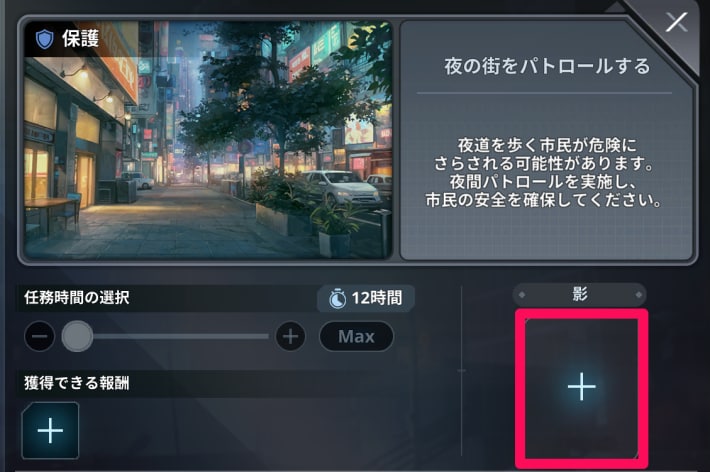Click the 獲得できる報酬 heading

pos(77,383)
